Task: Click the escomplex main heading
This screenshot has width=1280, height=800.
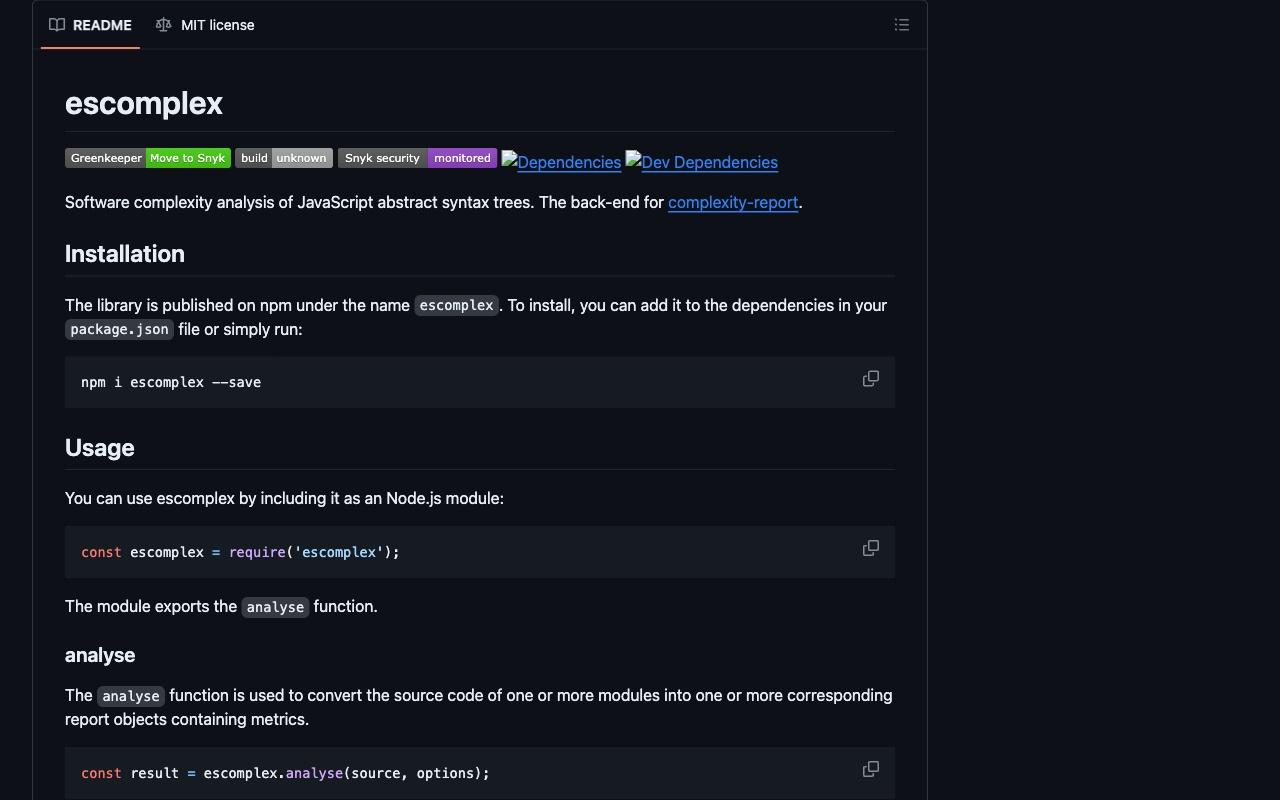Action: click(x=144, y=103)
